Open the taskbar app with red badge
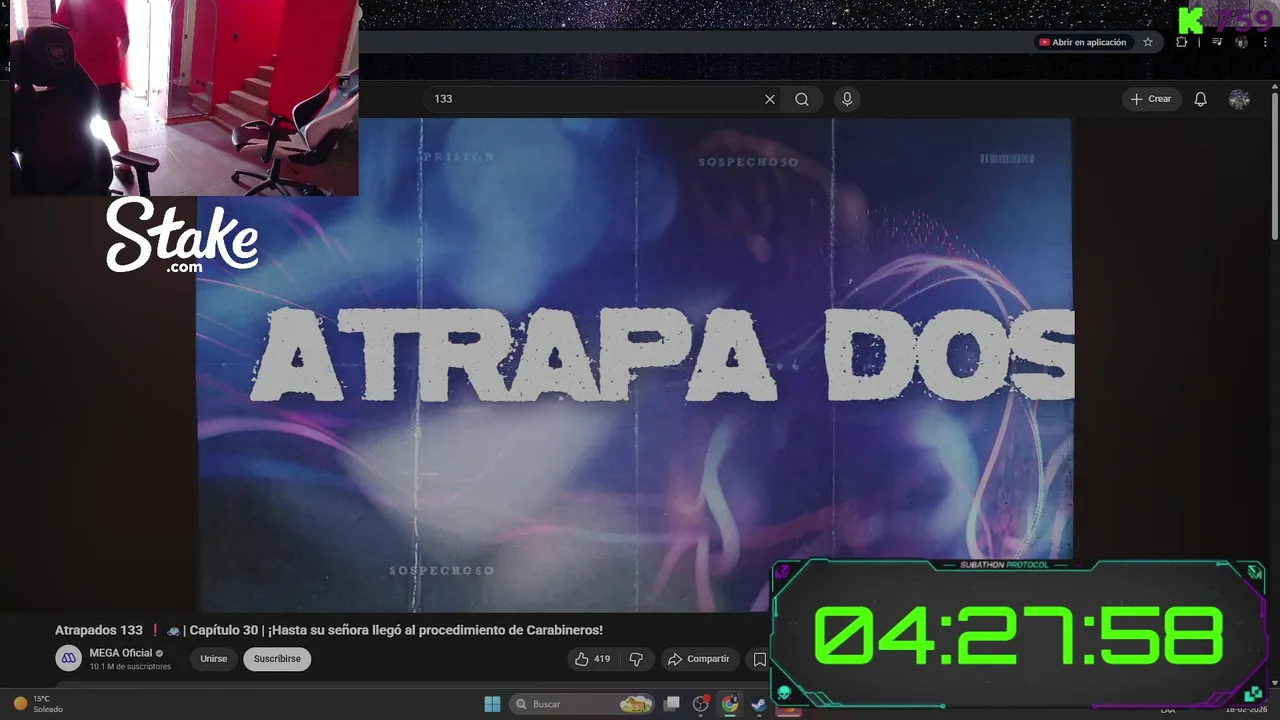1280x720 pixels. point(701,704)
